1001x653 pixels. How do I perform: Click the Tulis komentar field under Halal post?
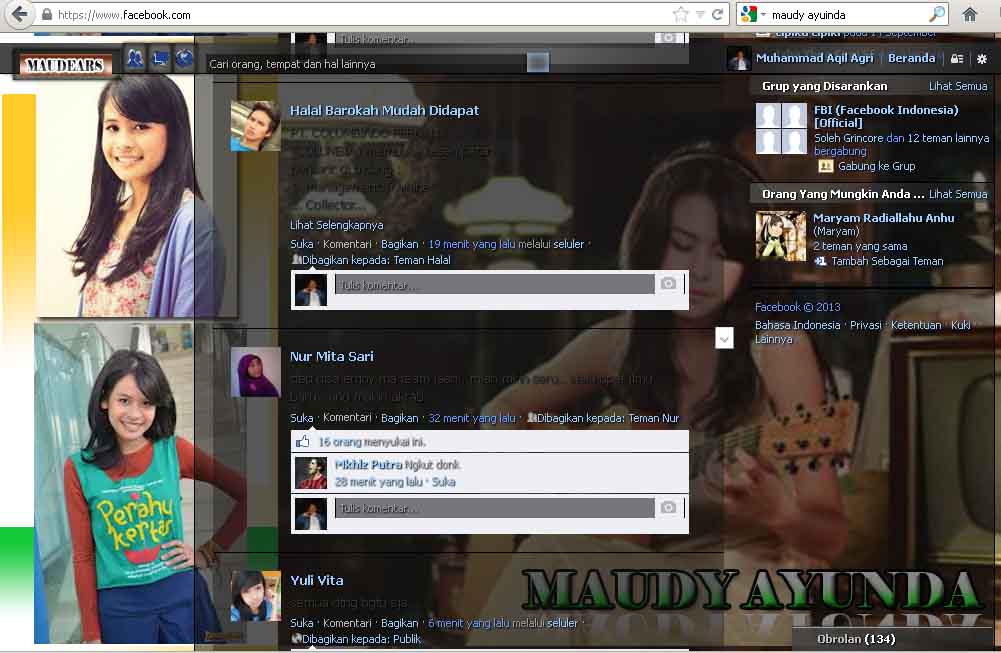tap(495, 285)
